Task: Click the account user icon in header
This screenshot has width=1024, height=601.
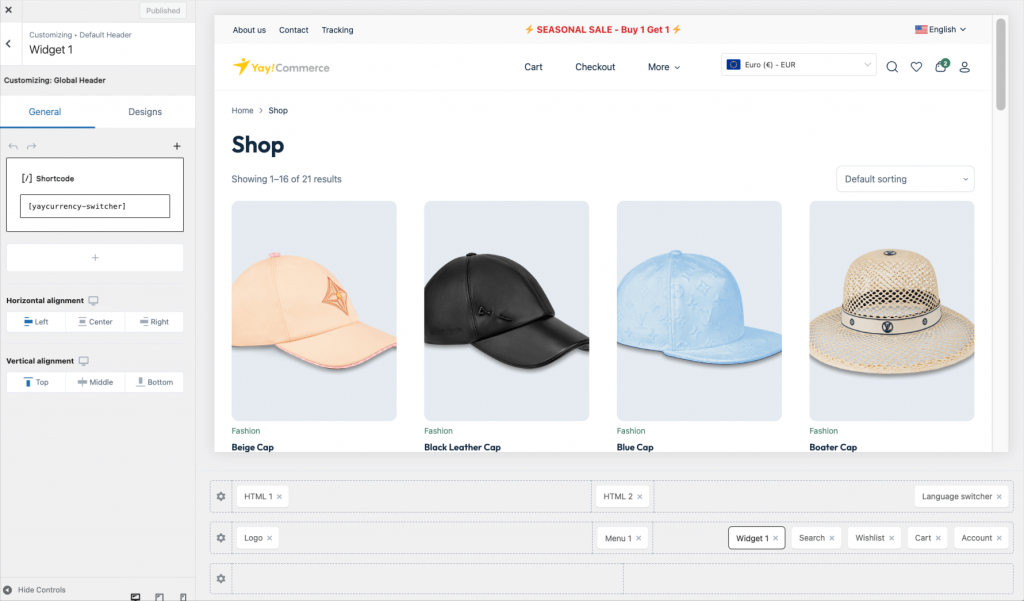Action: point(965,67)
